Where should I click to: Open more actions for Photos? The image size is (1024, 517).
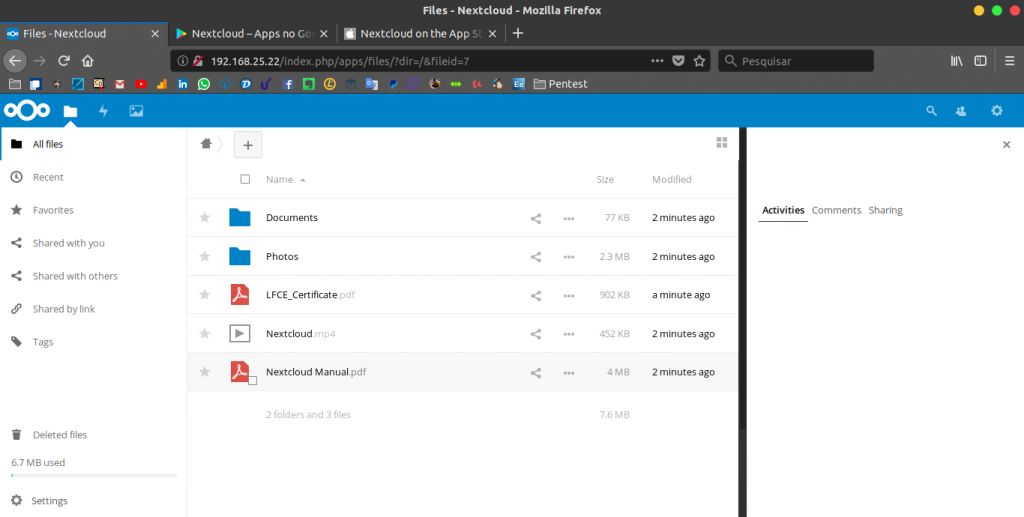[569, 257]
